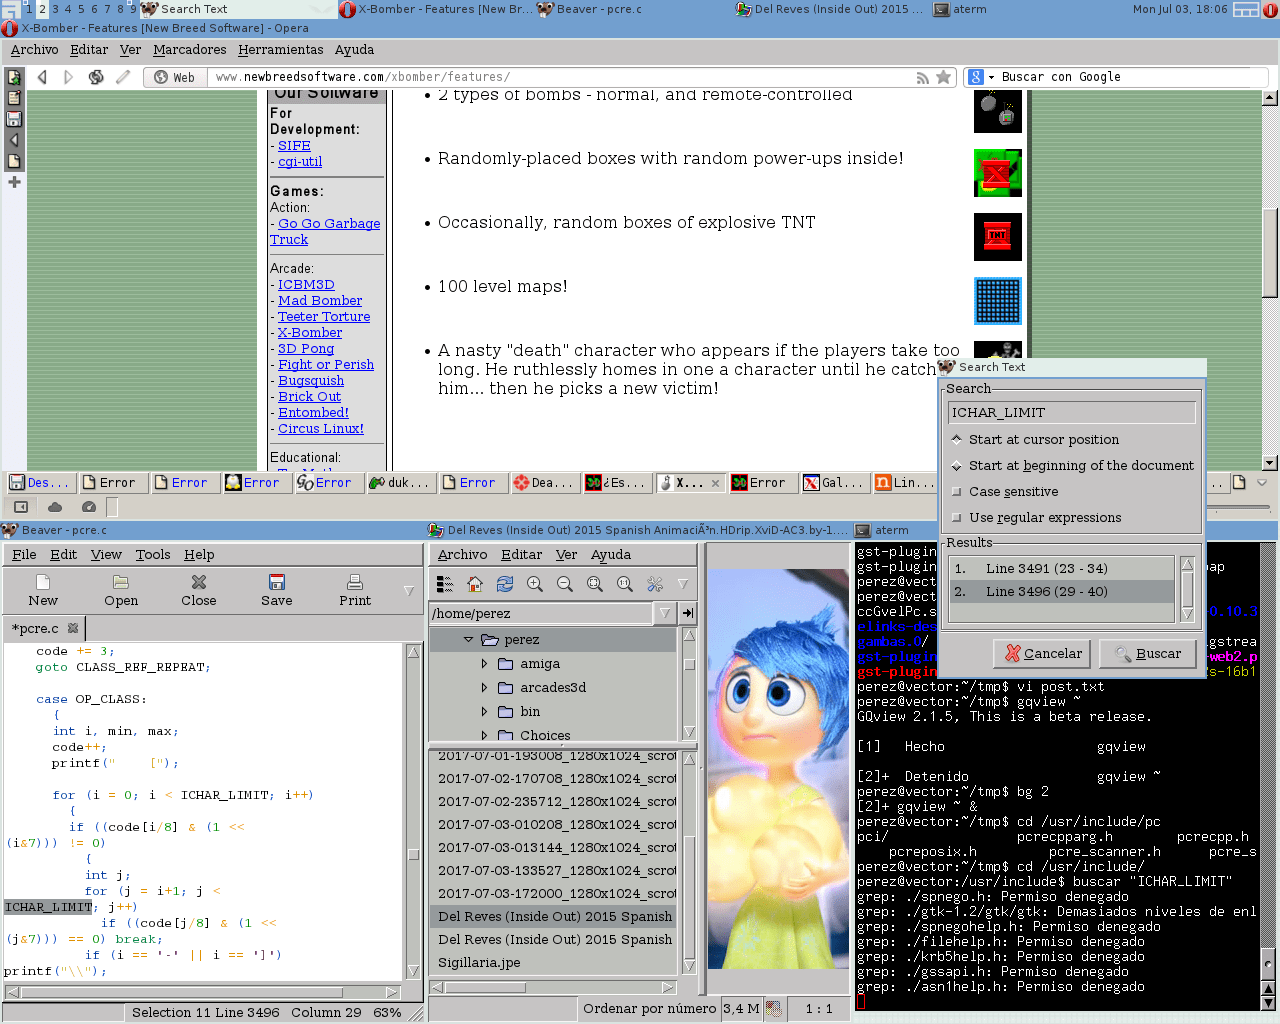Click the thumbnail list icon in GQview toolbar

point(445,584)
